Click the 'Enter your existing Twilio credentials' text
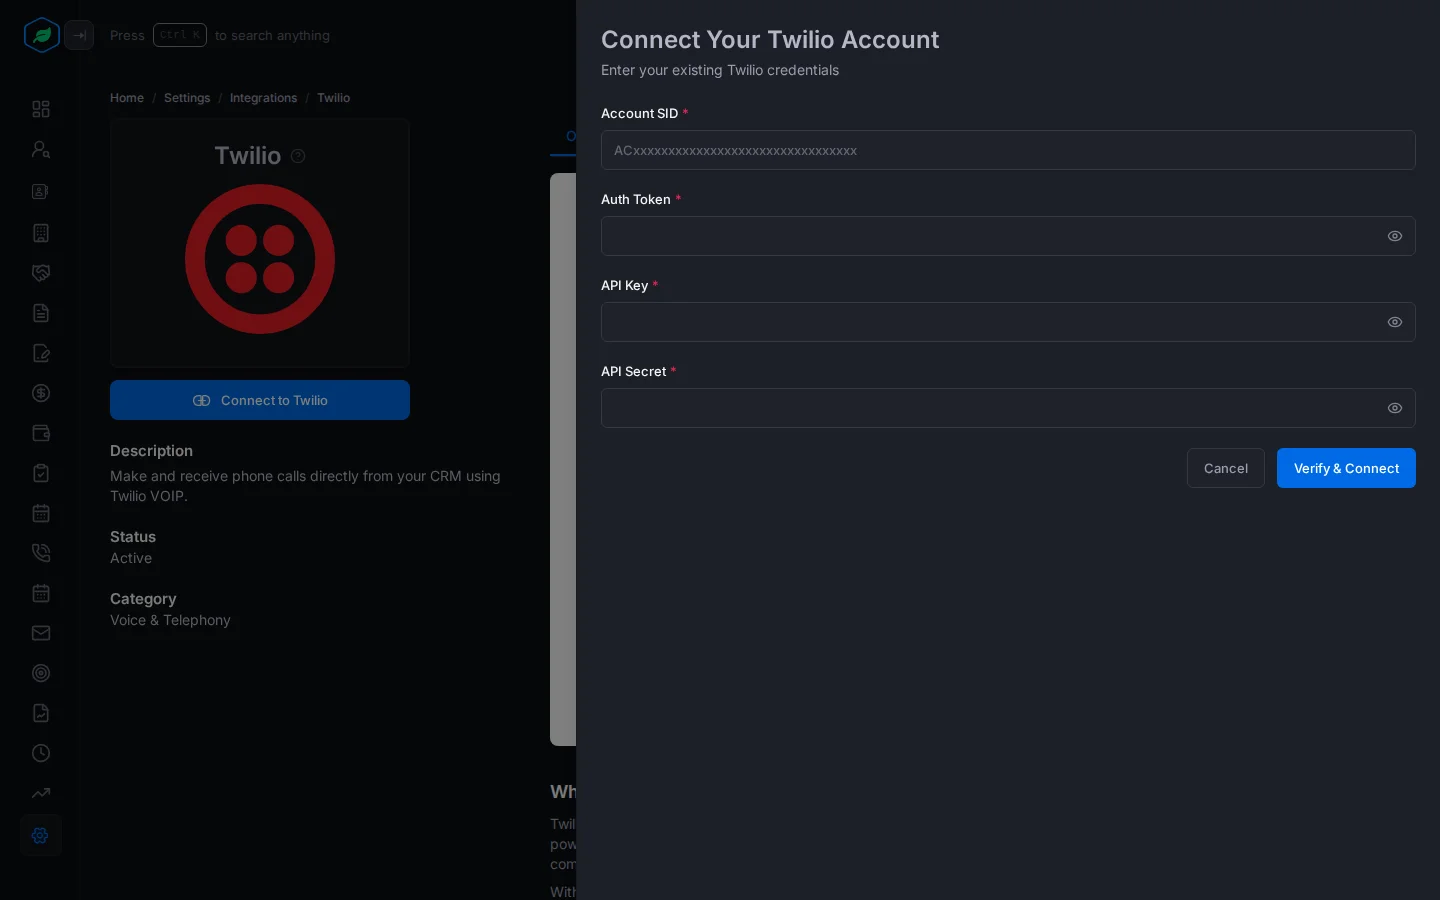The width and height of the screenshot is (1440, 900). [720, 70]
